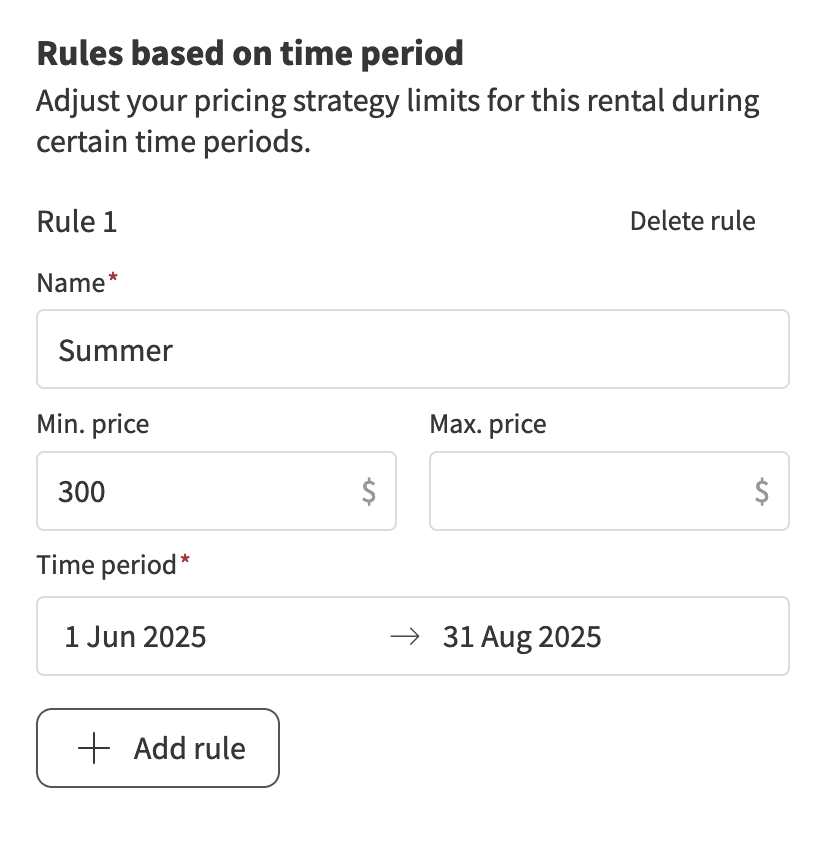Click the empty Max. price input field

590,491
